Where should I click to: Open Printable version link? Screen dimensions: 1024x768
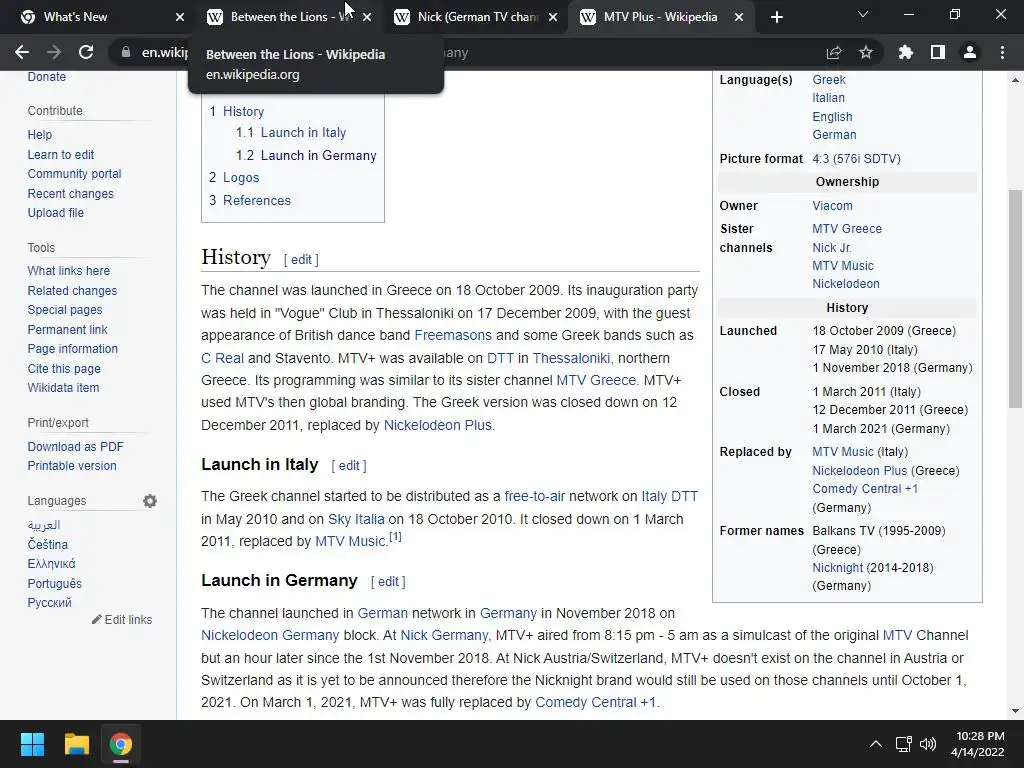point(72,466)
